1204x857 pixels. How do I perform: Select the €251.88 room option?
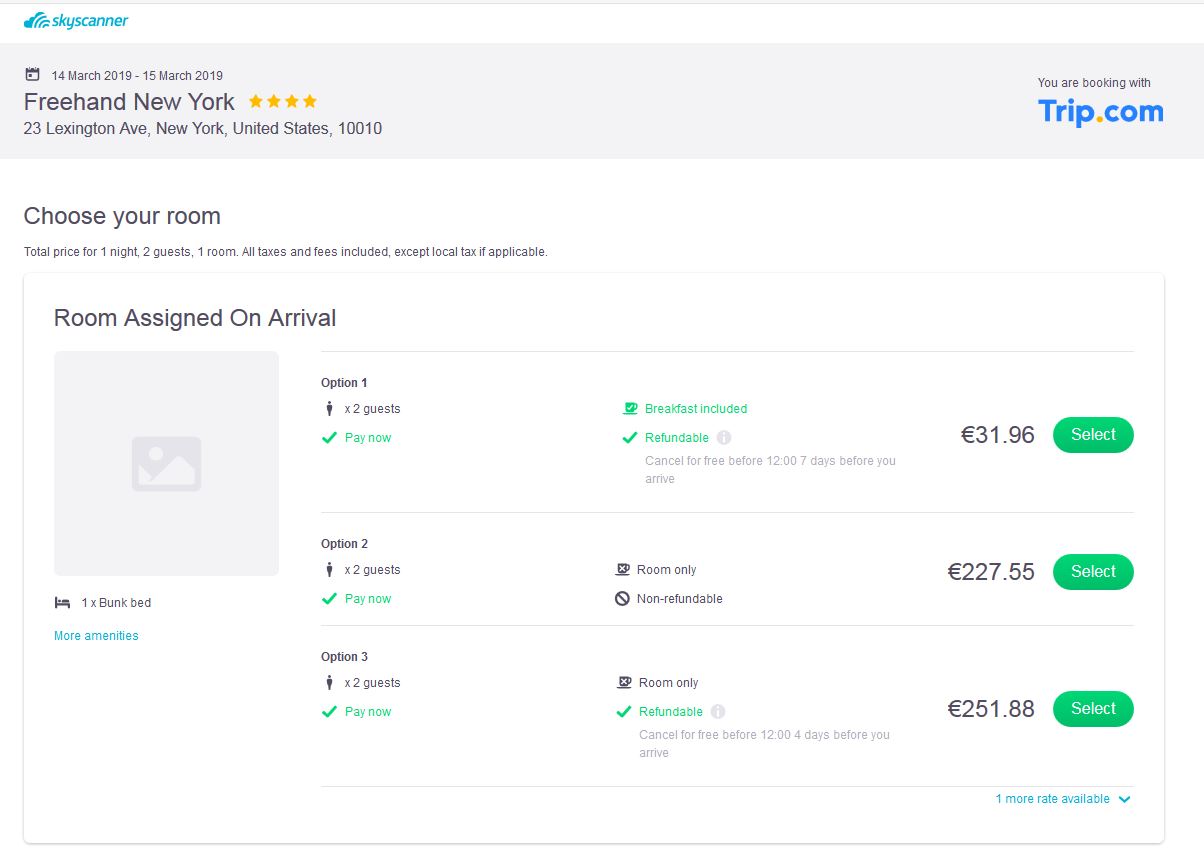(x=1093, y=709)
